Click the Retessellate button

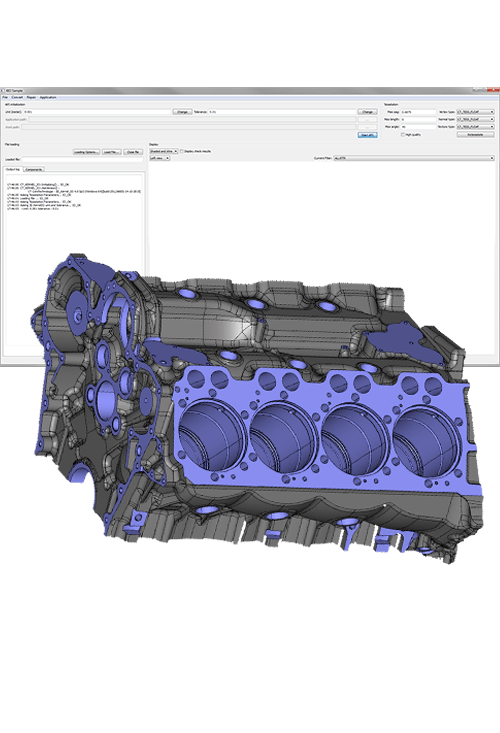click(x=475, y=135)
